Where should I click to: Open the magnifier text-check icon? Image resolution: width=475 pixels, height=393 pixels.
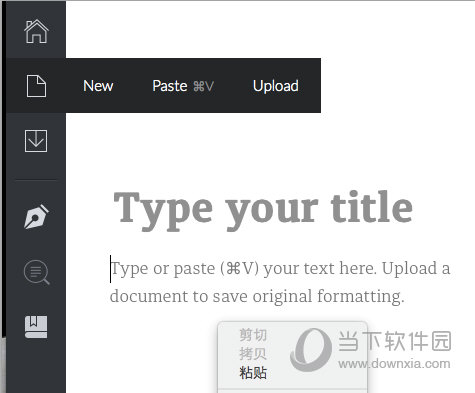[37, 272]
